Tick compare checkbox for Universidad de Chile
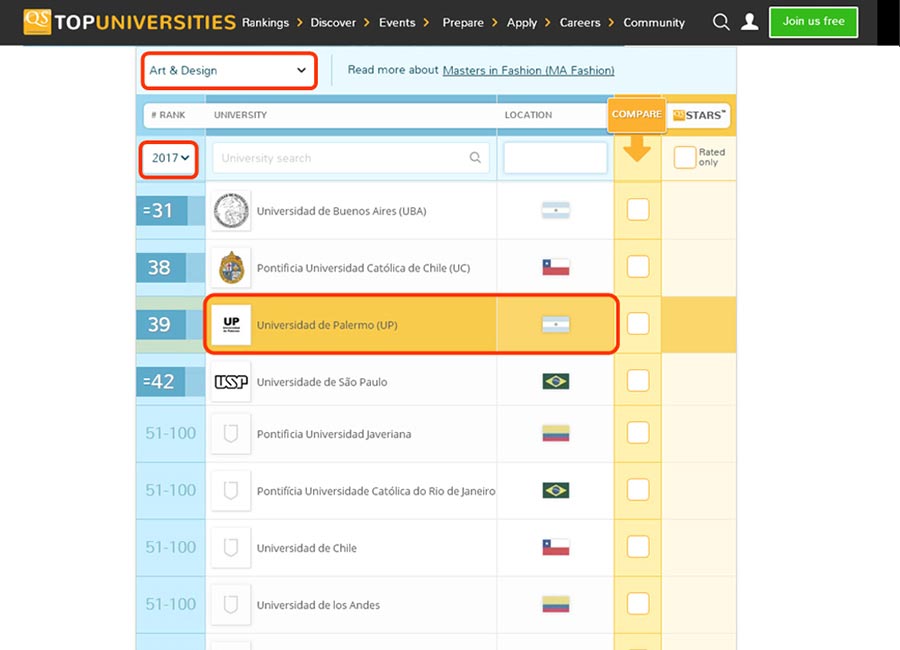 (638, 546)
